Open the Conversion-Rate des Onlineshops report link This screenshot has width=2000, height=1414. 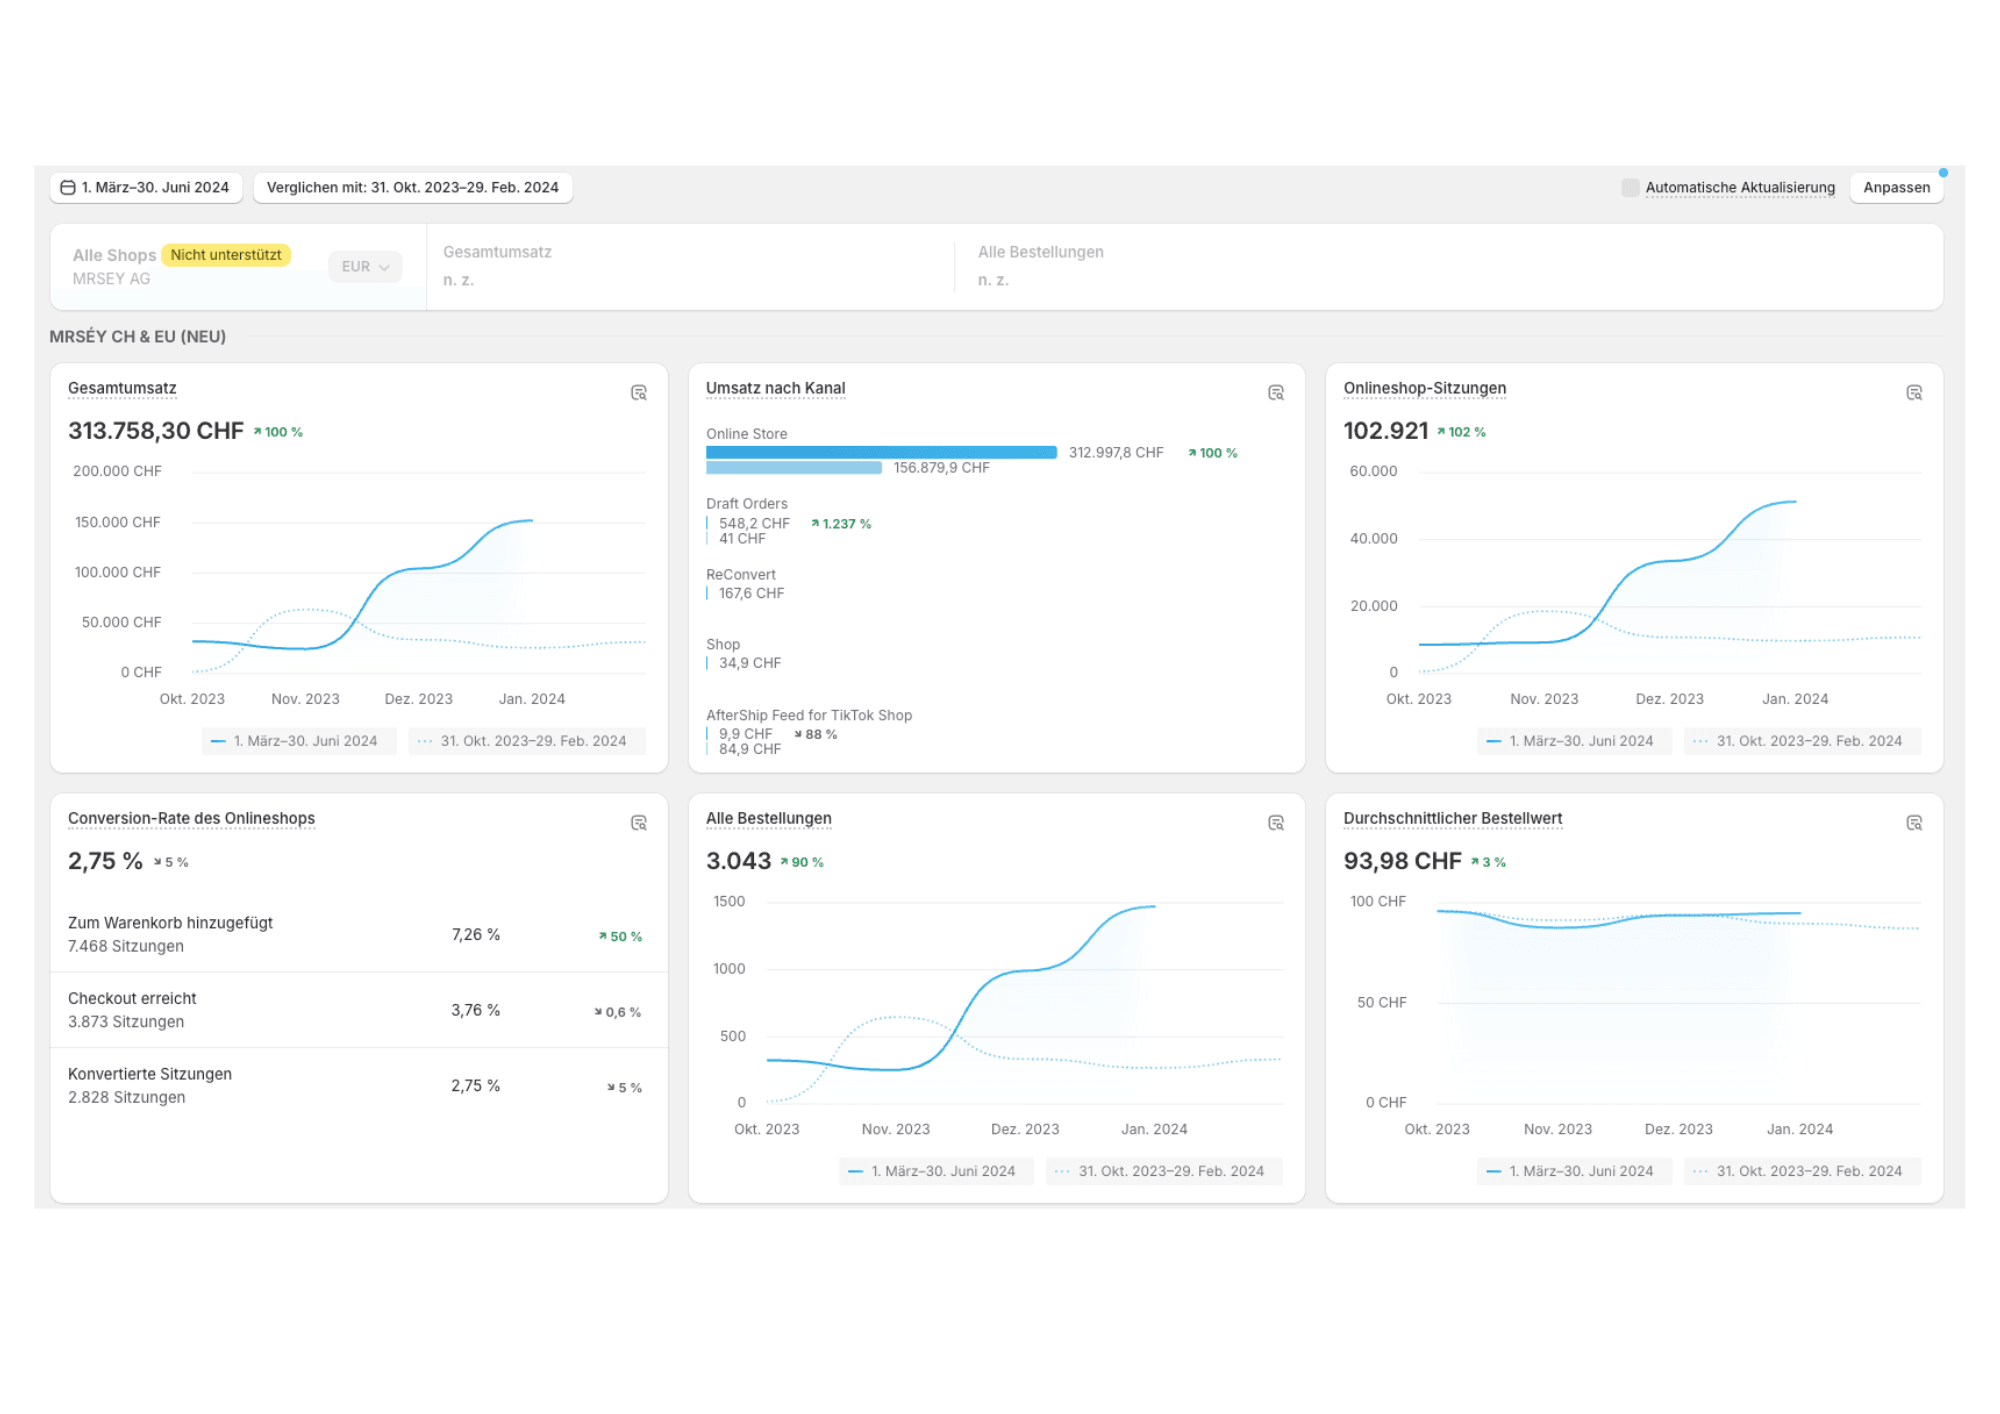(191, 818)
